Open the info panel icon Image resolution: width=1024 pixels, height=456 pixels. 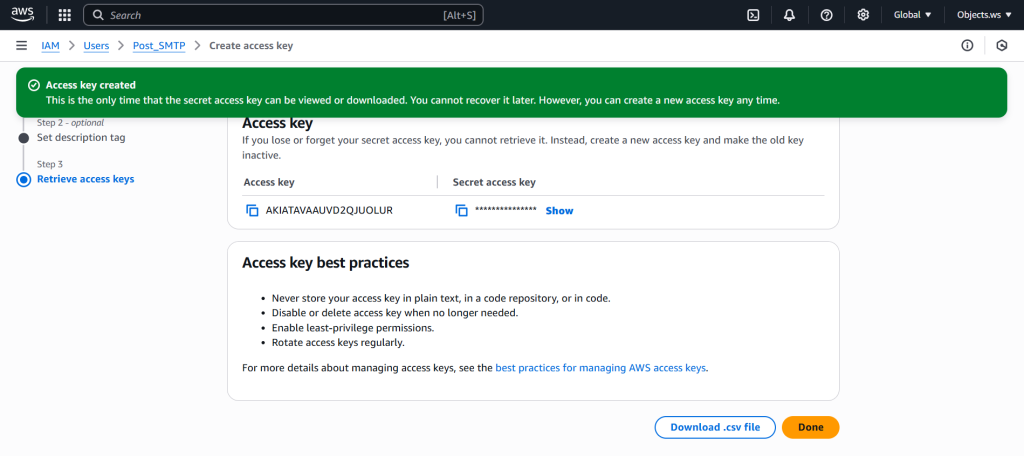(967, 46)
